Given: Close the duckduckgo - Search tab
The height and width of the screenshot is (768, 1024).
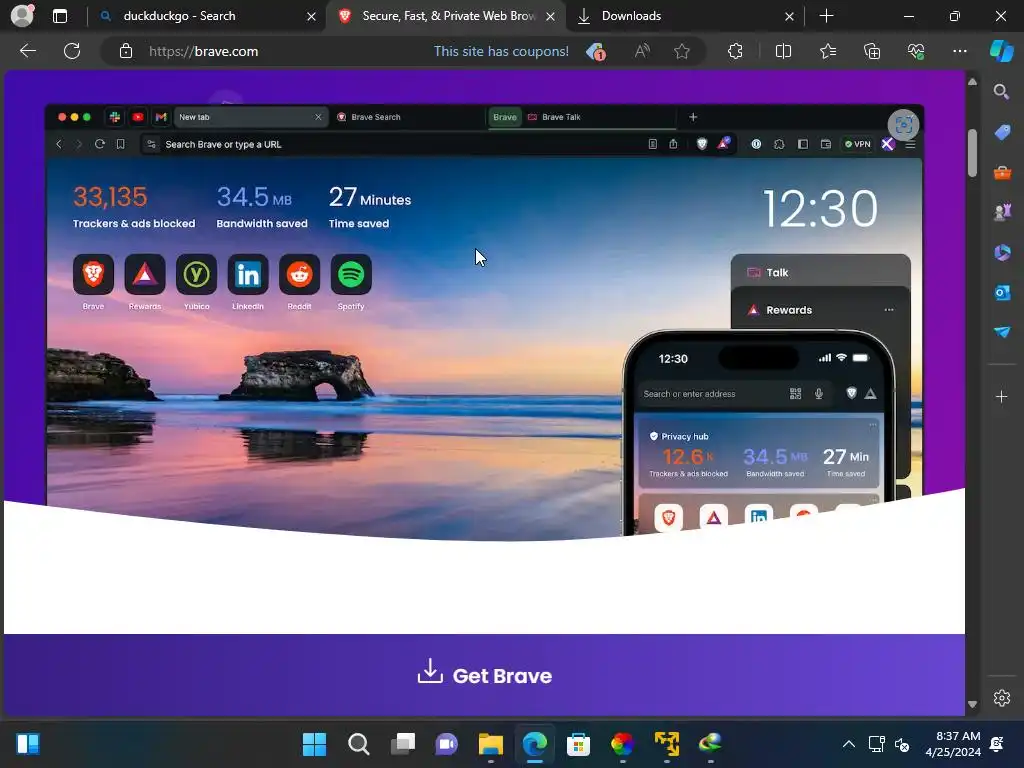Looking at the screenshot, I should [312, 16].
